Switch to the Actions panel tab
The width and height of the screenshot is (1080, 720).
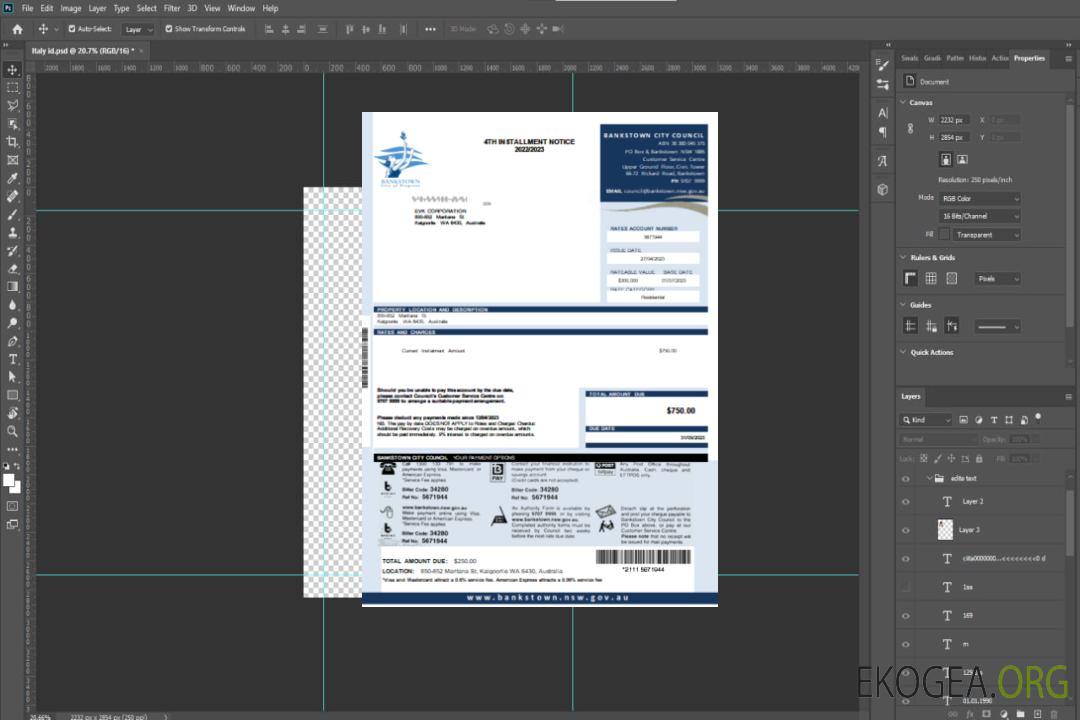(999, 58)
